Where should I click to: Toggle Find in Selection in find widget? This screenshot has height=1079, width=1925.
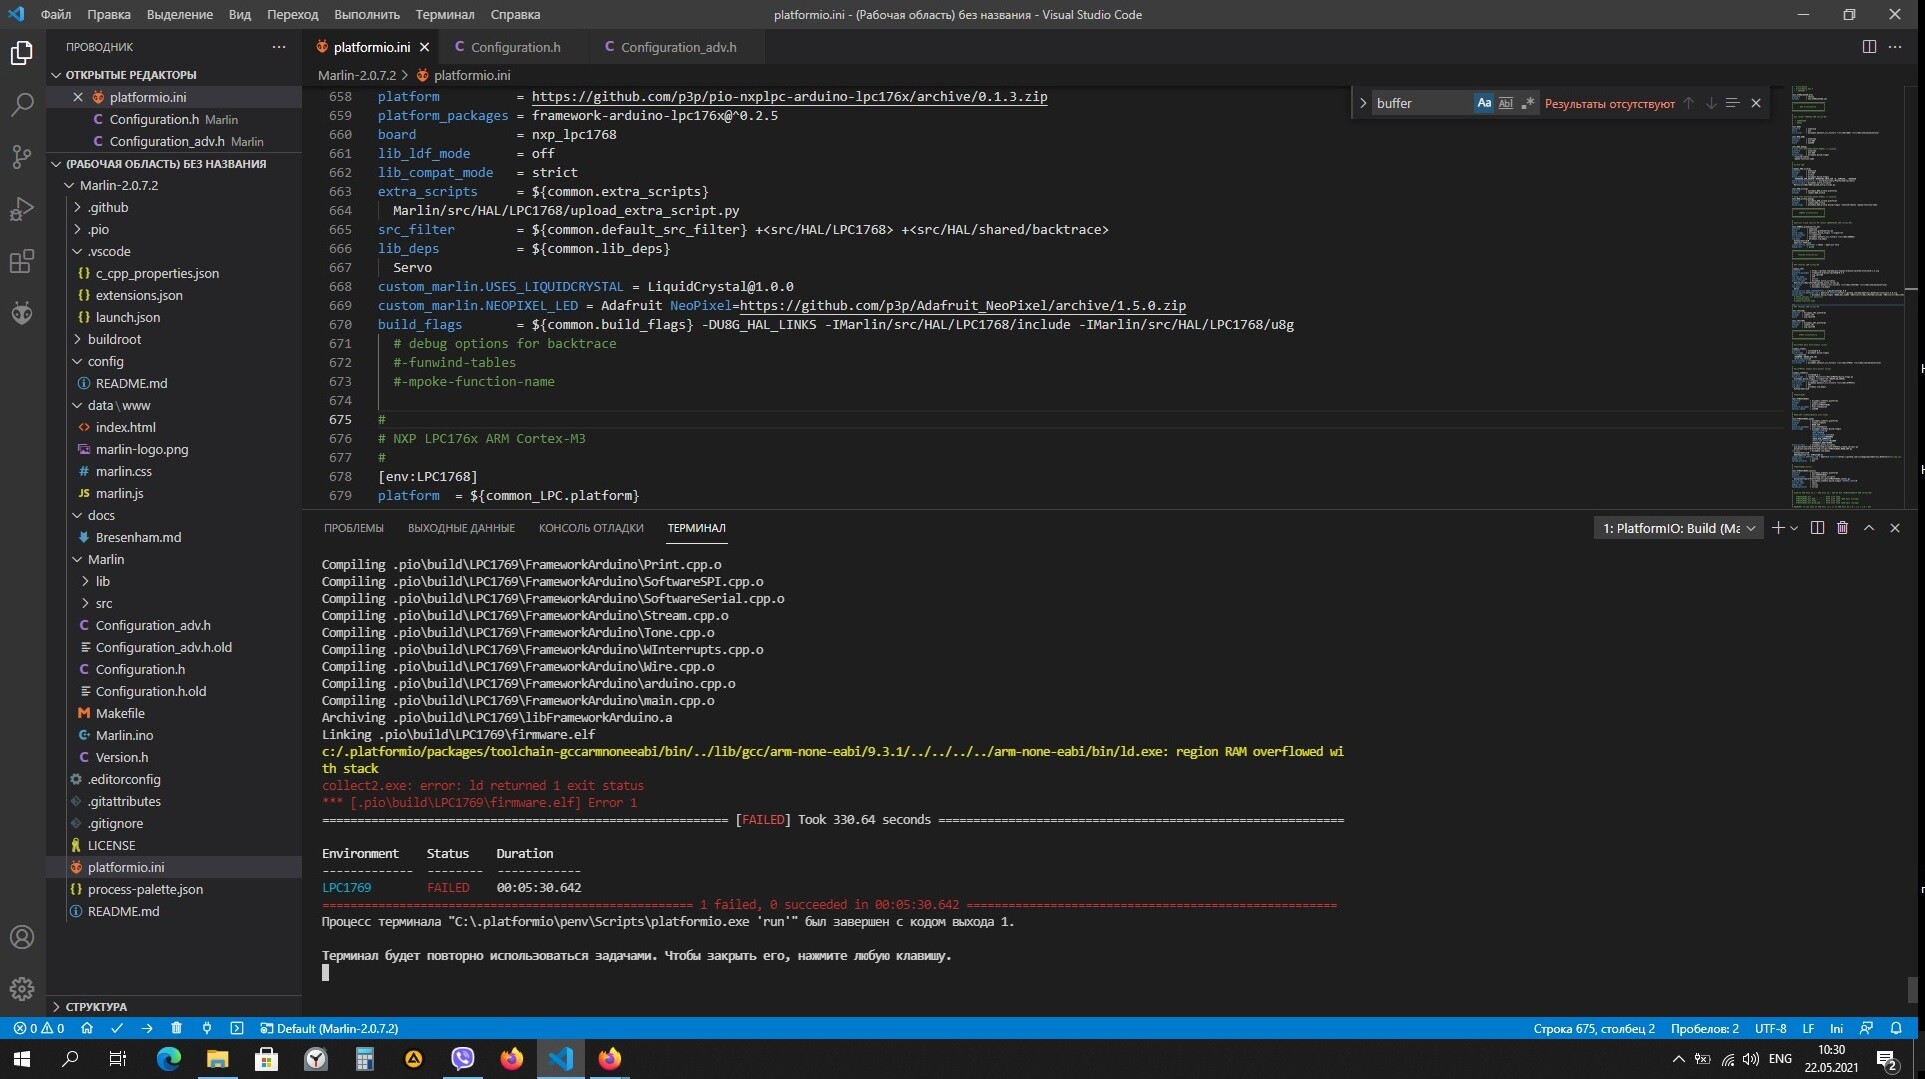(x=1732, y=103)
